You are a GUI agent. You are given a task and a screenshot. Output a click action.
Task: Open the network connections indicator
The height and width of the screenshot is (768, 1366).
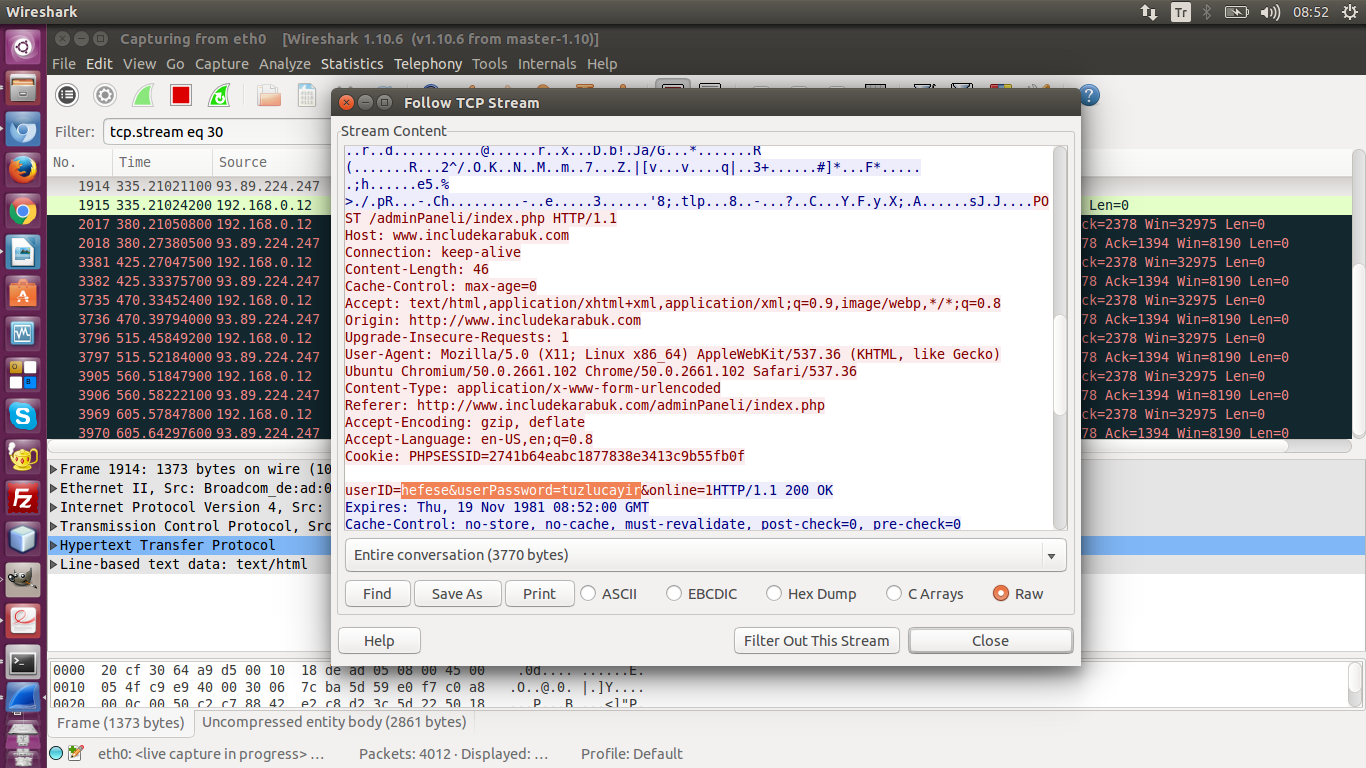[1149, 12]
